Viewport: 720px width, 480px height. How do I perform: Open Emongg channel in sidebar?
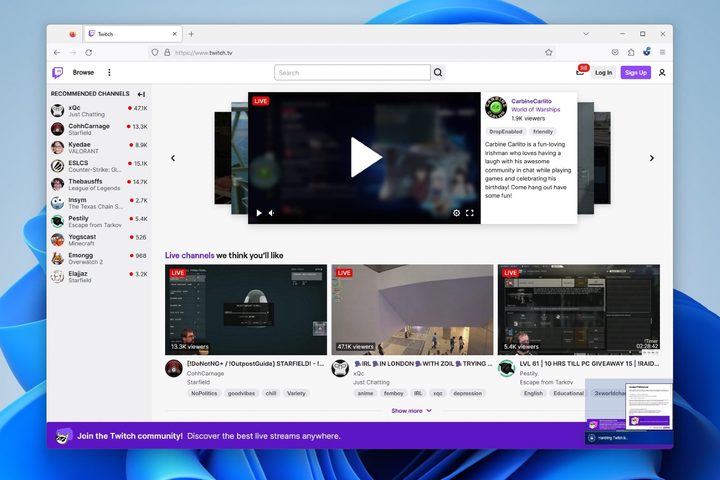pos(99,258)
